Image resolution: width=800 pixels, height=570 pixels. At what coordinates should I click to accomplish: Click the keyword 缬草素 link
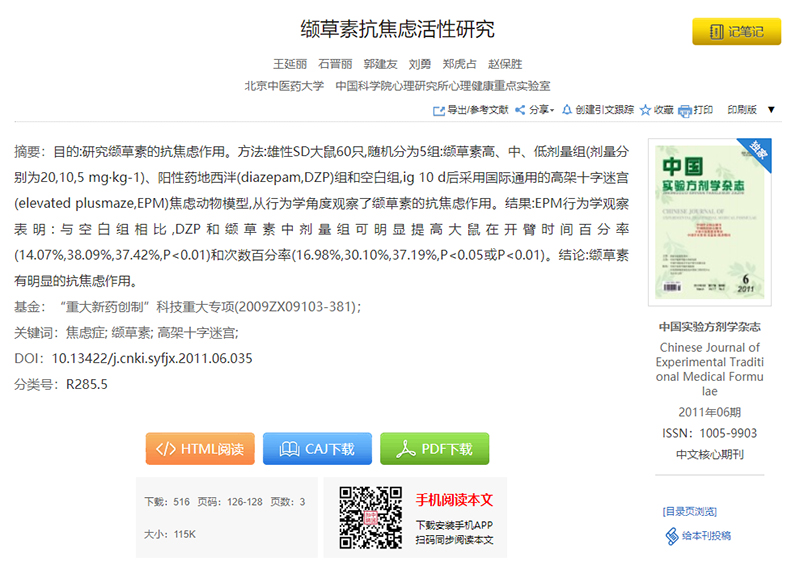(131, 333)
